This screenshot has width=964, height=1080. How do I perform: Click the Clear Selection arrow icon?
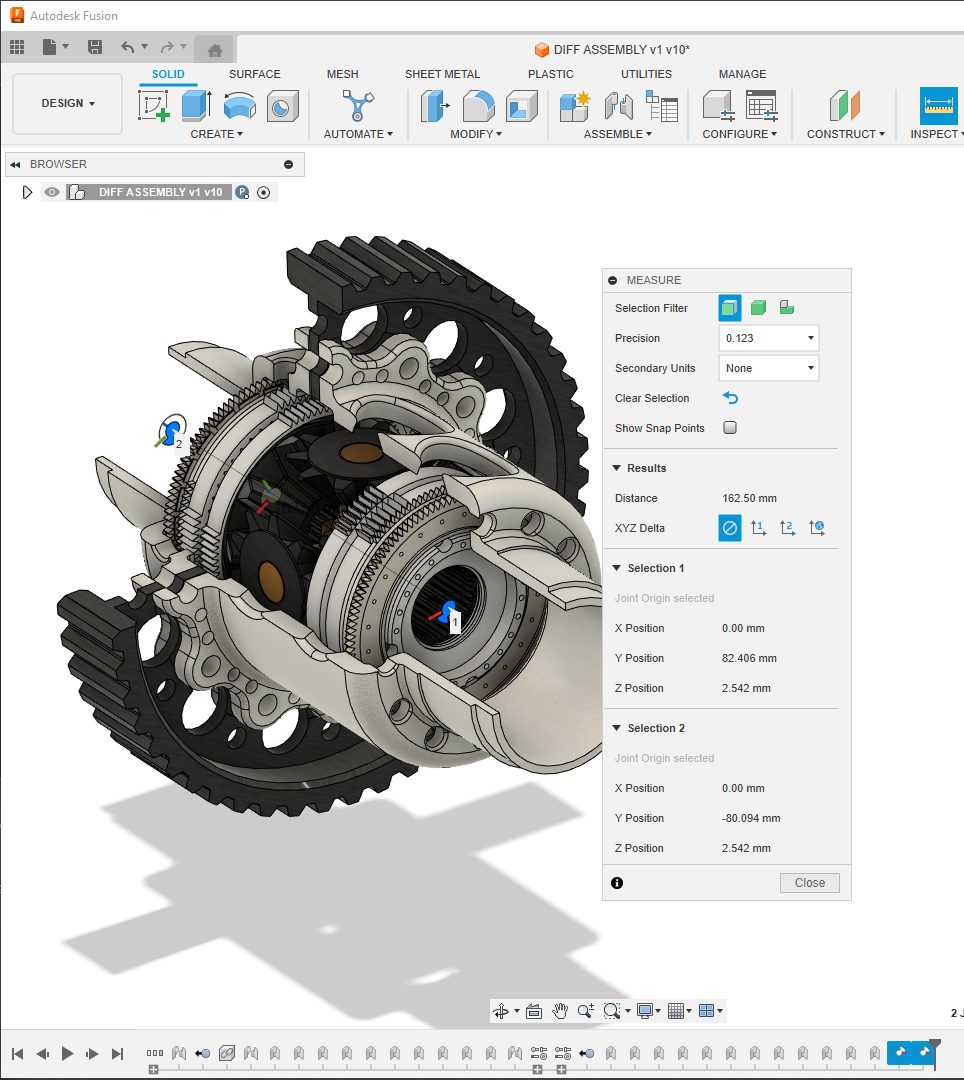tap(730, 398)
